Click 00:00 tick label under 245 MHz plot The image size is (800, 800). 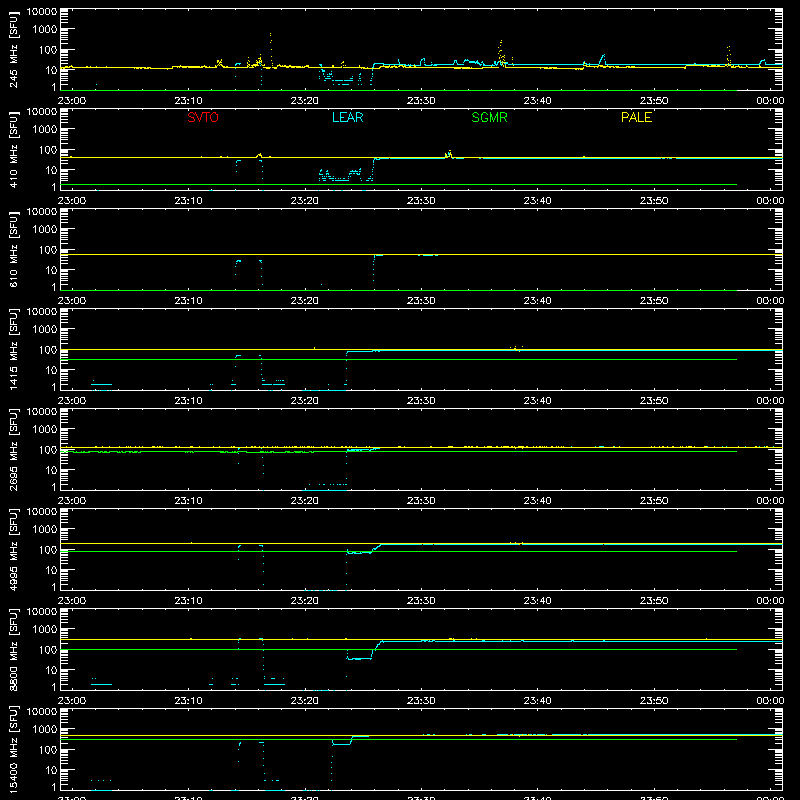(770, 101)
